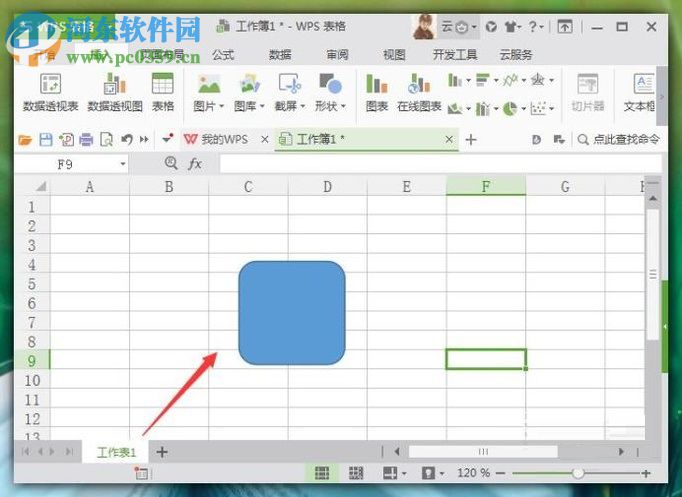Add a new document tab with plus

pos(471,140)
